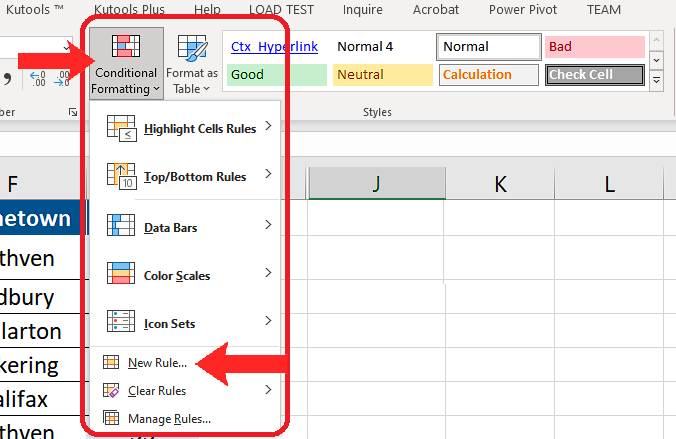Click the cell containing 'kering'
676x439 pixels.
pos(41,365)
